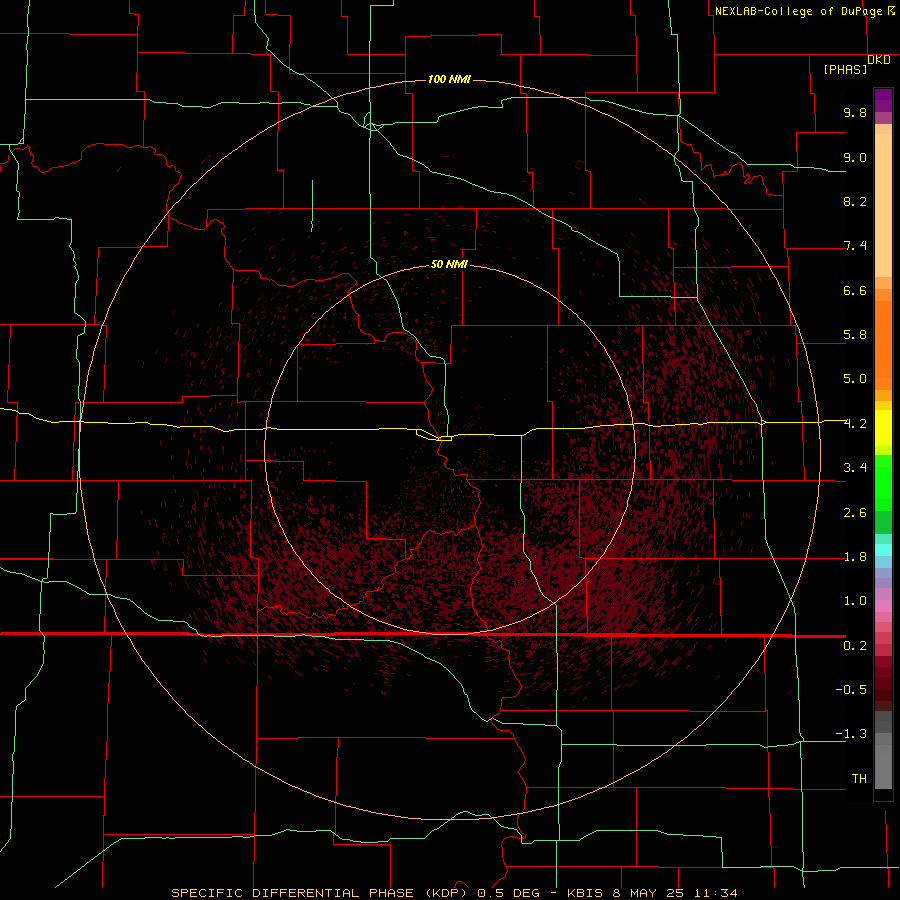Click the 1.8 scale value label
This screenshot has height=900, width=900.
[x=855, y=557]
